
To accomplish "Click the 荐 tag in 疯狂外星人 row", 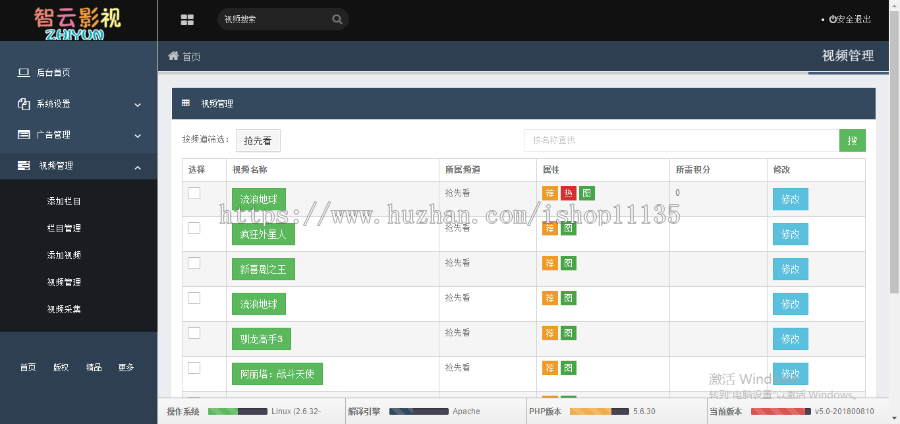I will click(550, 228).
